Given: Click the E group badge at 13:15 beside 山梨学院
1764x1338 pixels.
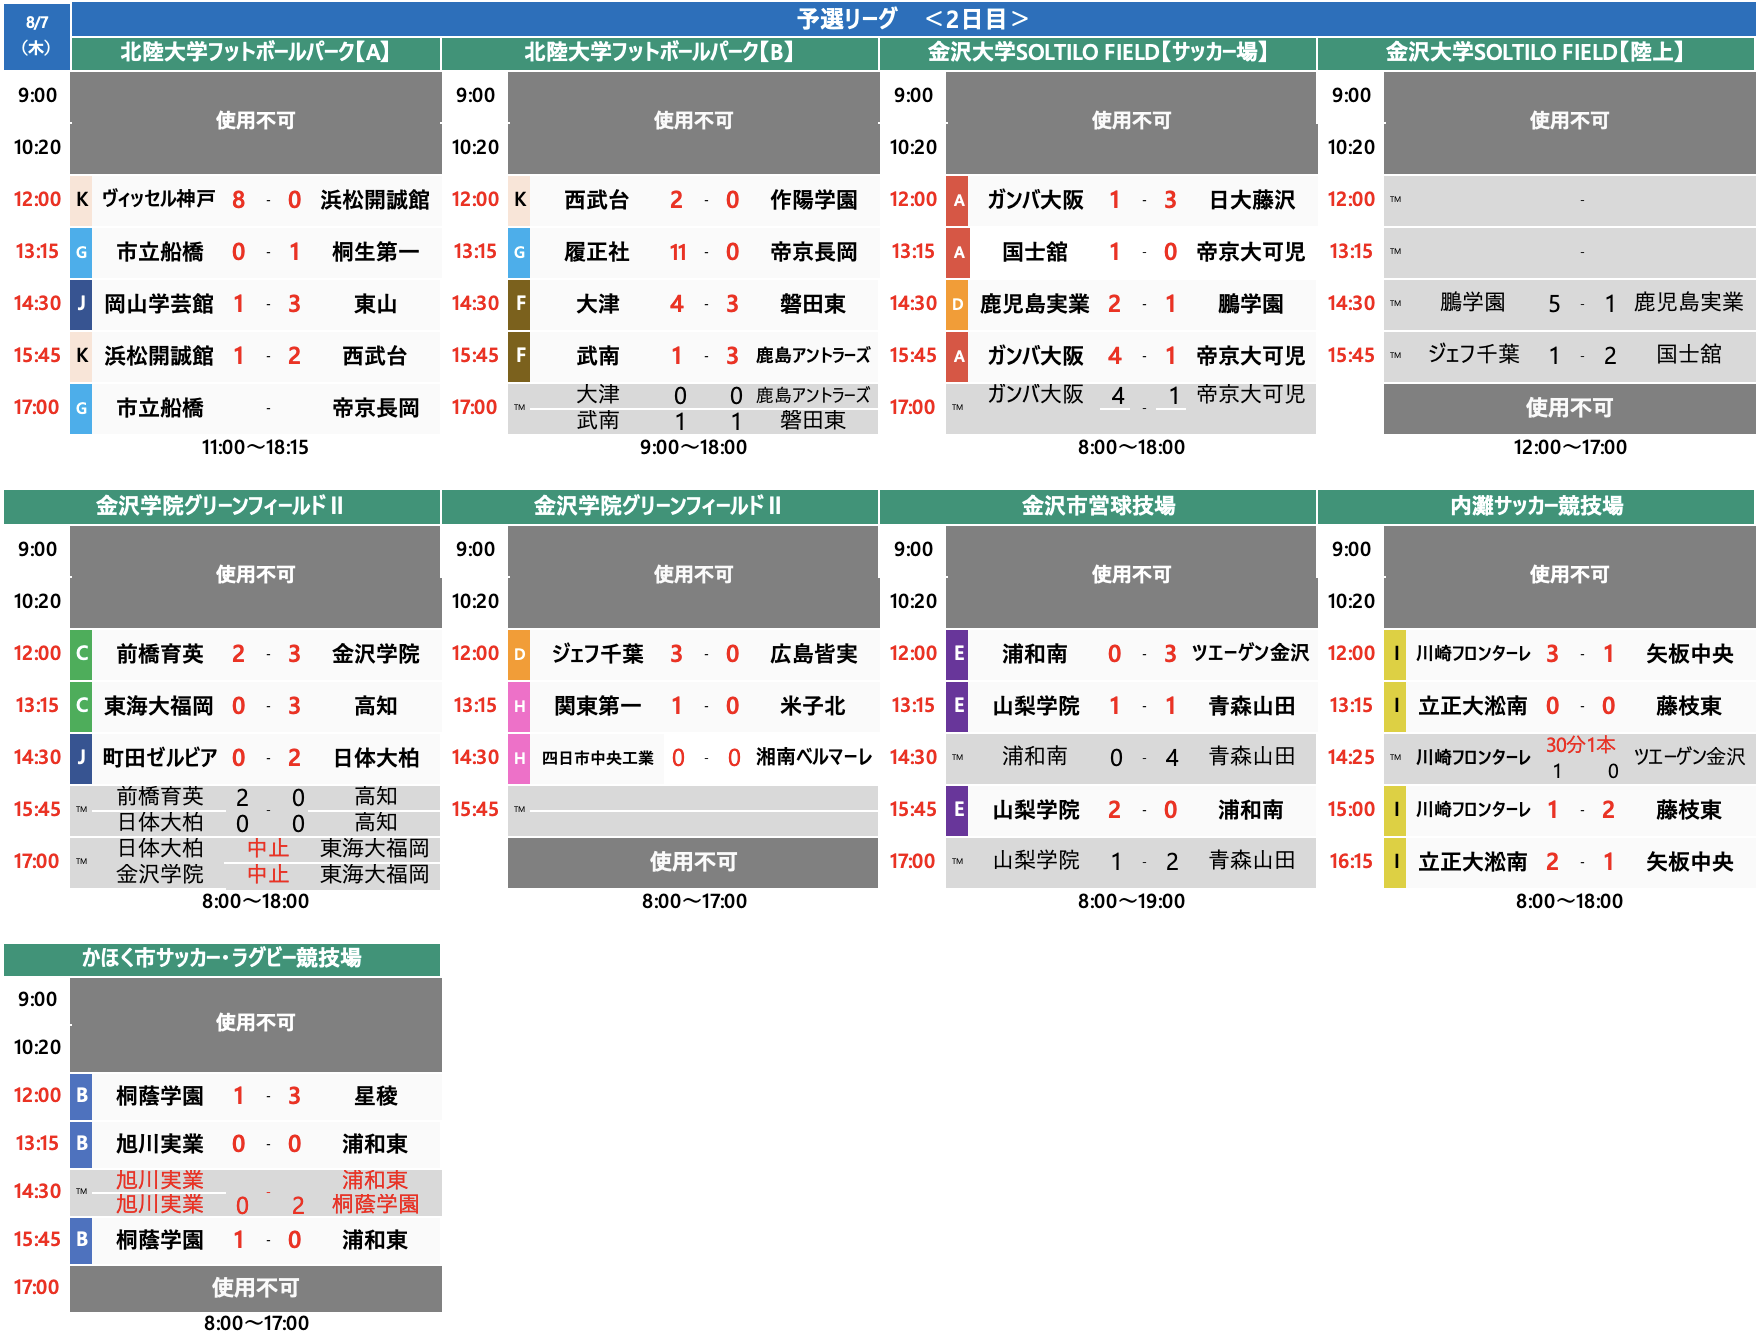Looking at the screenshot, I should (957, 706).
